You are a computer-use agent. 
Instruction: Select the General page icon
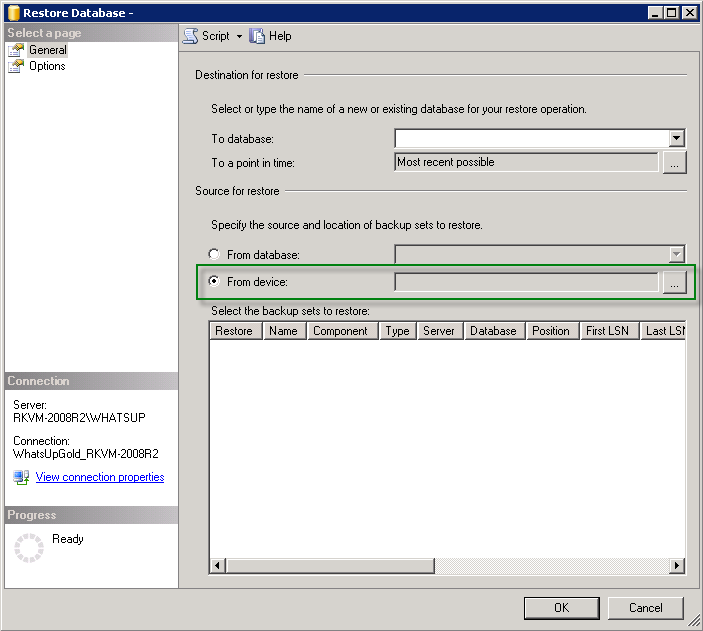point(16,50)
